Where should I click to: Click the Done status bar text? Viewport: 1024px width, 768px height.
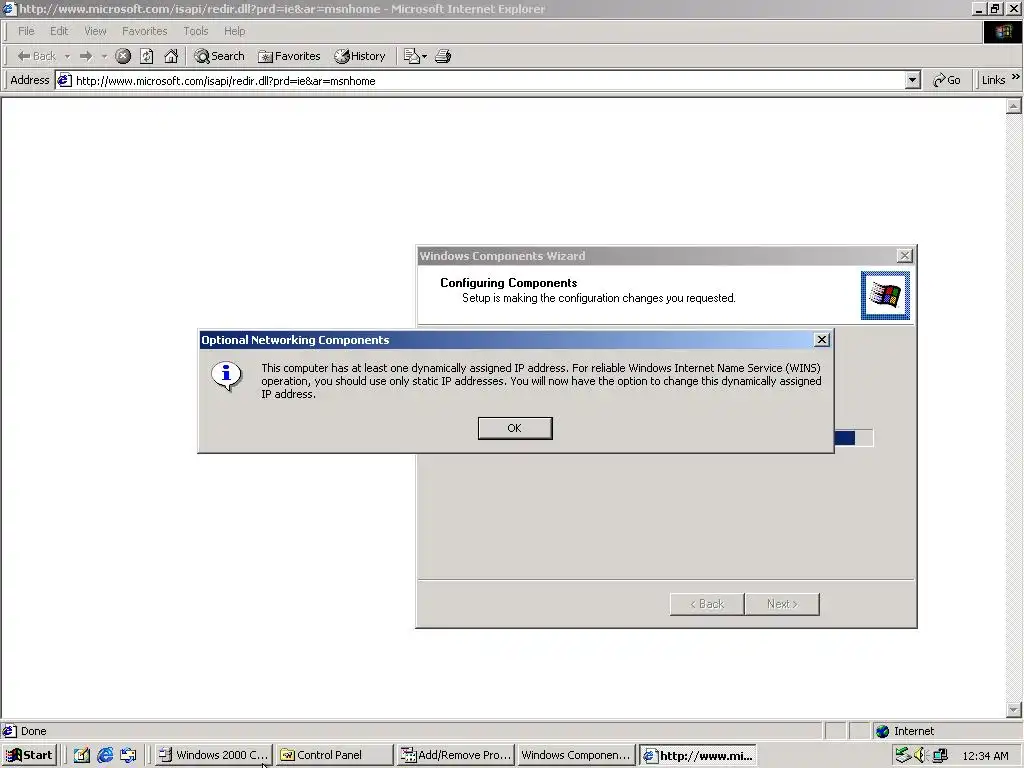tap(33, 731)
